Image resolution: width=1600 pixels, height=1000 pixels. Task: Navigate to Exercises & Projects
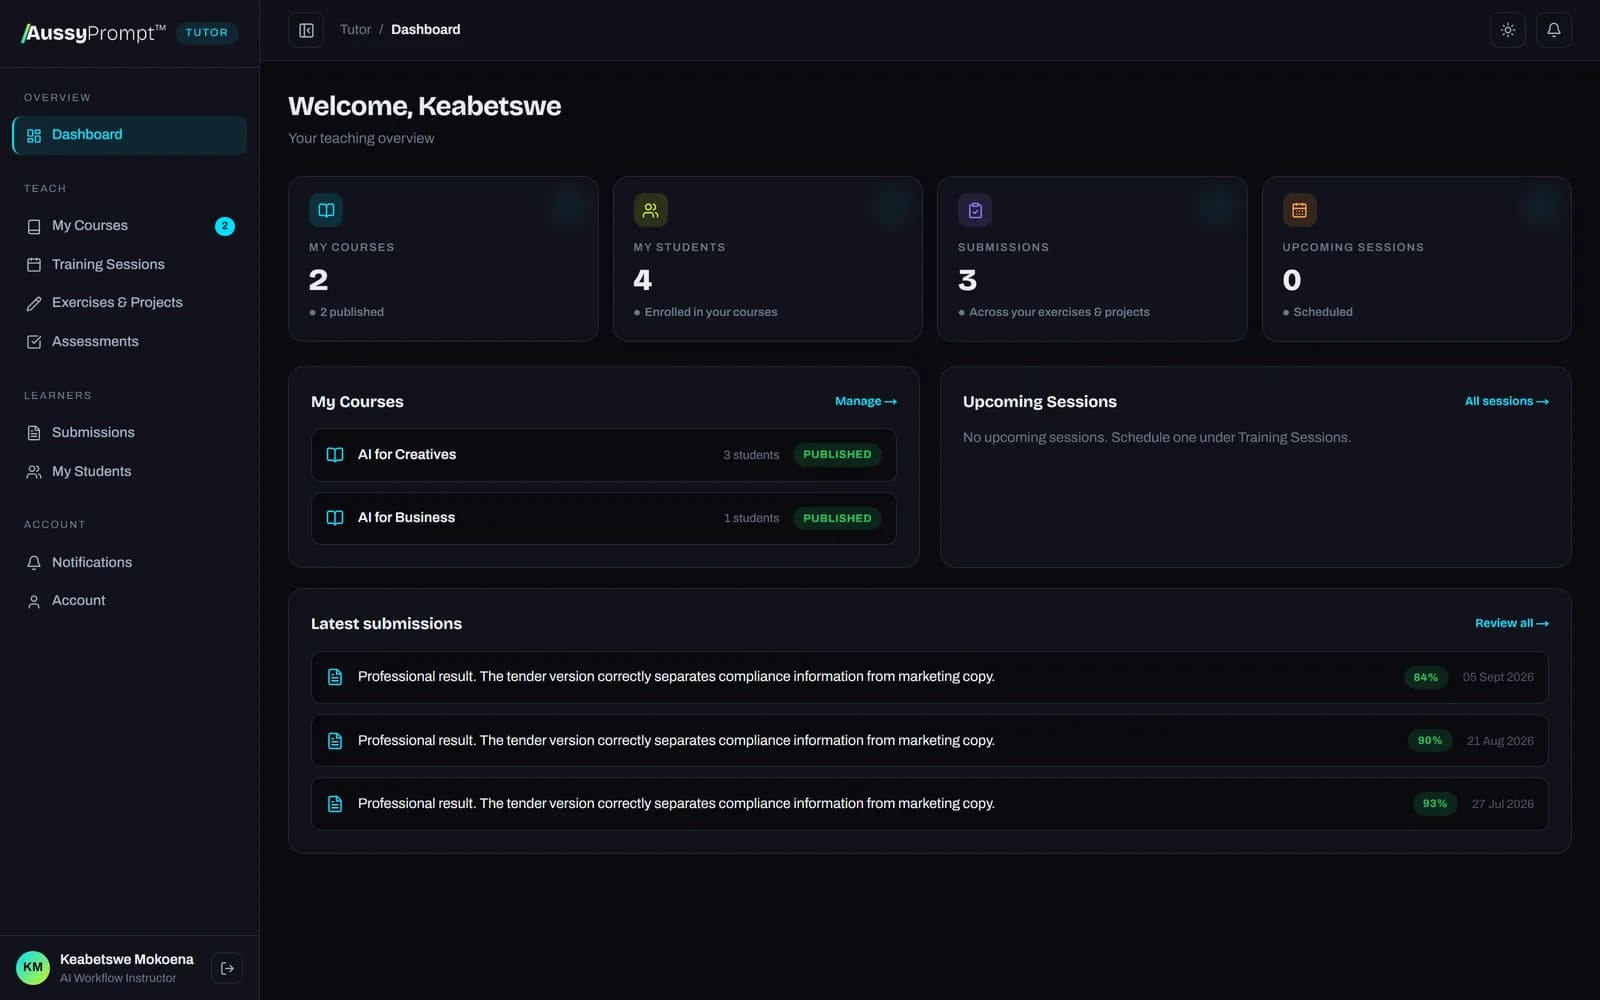click(x=129, y=303)
